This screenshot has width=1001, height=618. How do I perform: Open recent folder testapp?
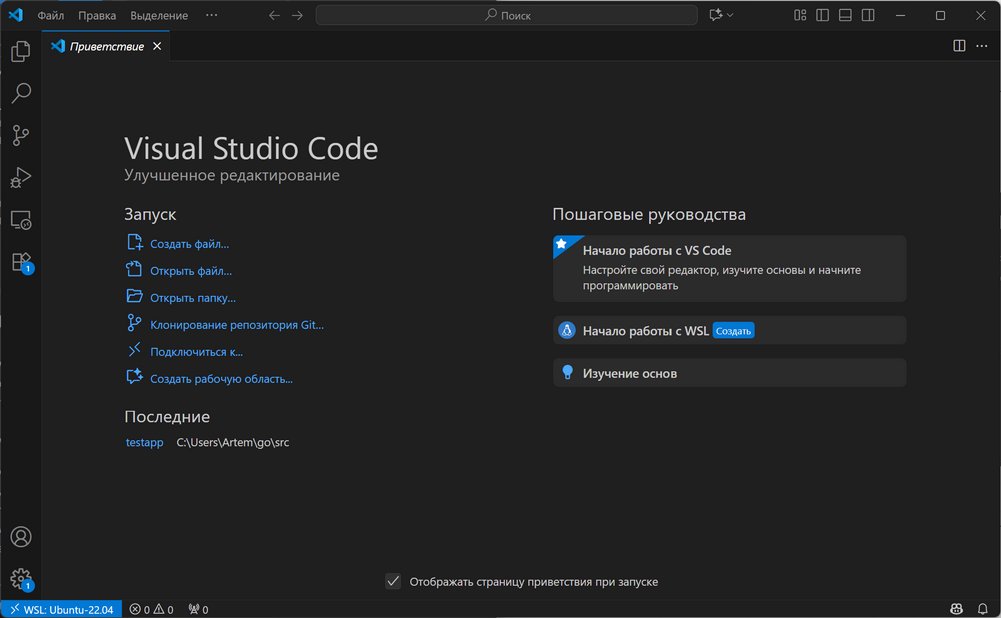144,442
